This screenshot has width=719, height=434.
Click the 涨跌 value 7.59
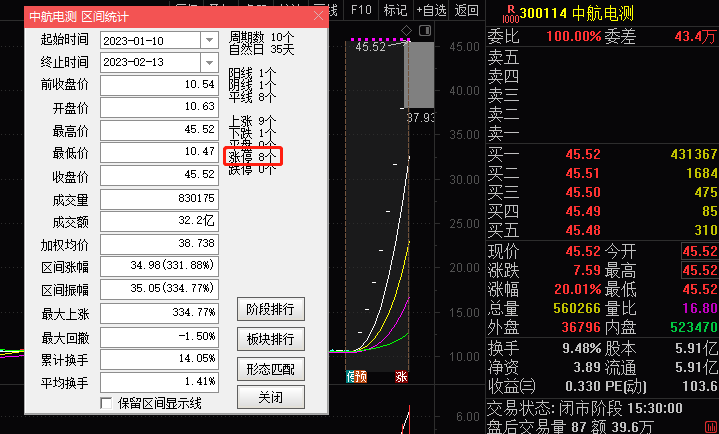pos(586,270)
